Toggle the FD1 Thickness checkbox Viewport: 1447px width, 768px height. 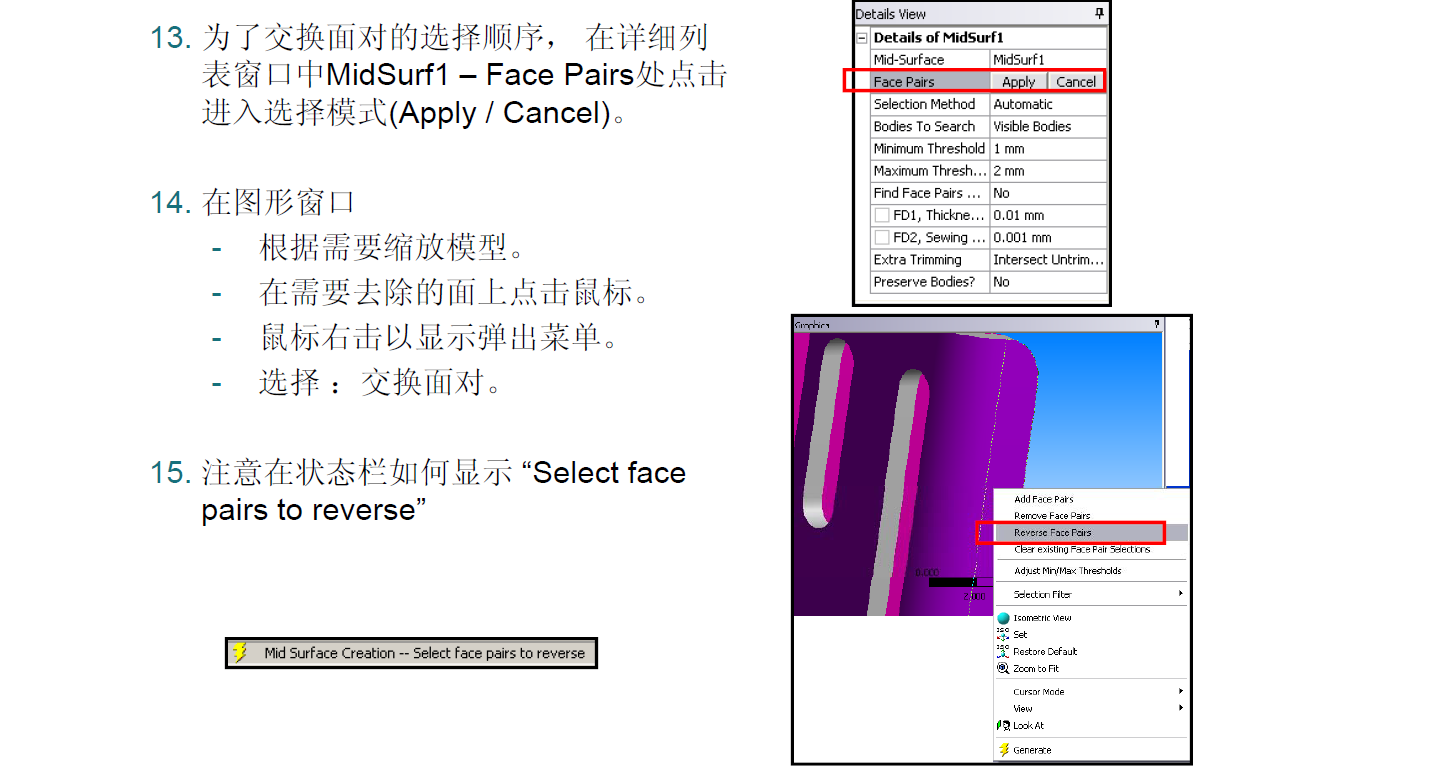coord(882,215)
